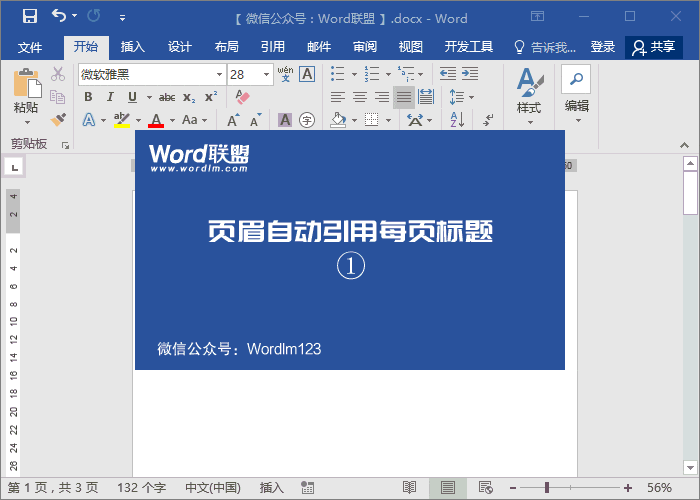
Task: Decrease the paragraph indent
Action: [x=448, y=74]
